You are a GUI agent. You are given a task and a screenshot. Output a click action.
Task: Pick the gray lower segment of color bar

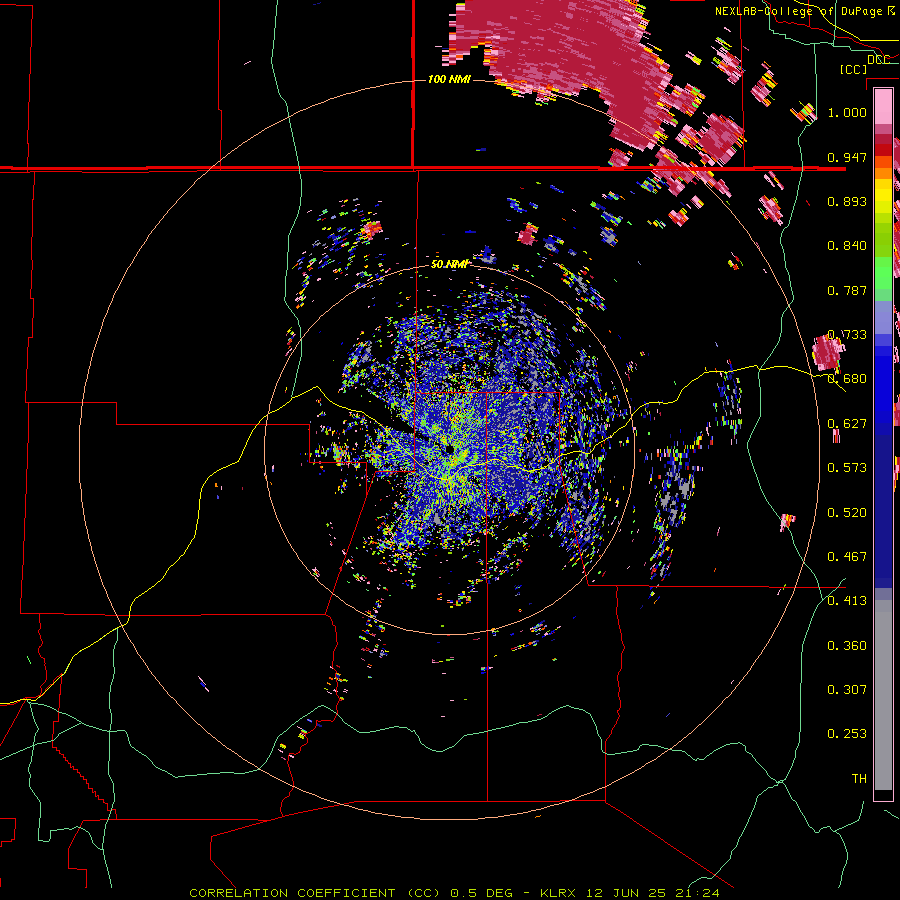(x=883, y=695)
